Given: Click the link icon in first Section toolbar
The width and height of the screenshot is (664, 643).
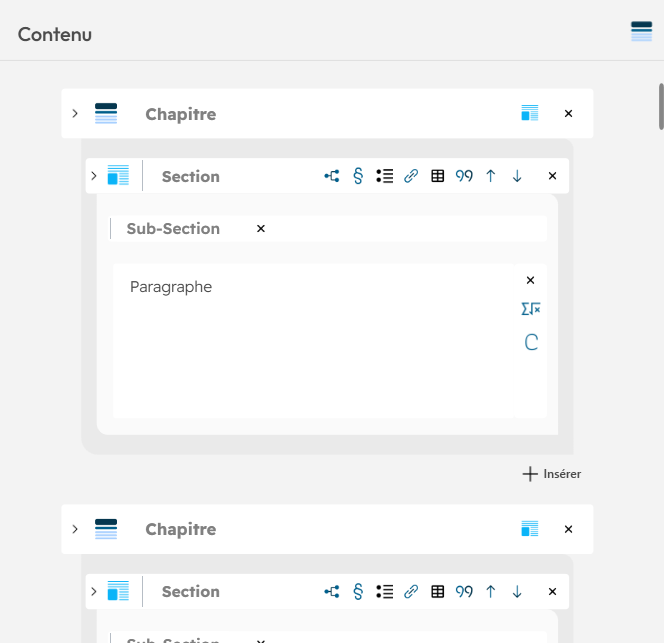Looking at the screenshot, I should click(x=411, y=176).
